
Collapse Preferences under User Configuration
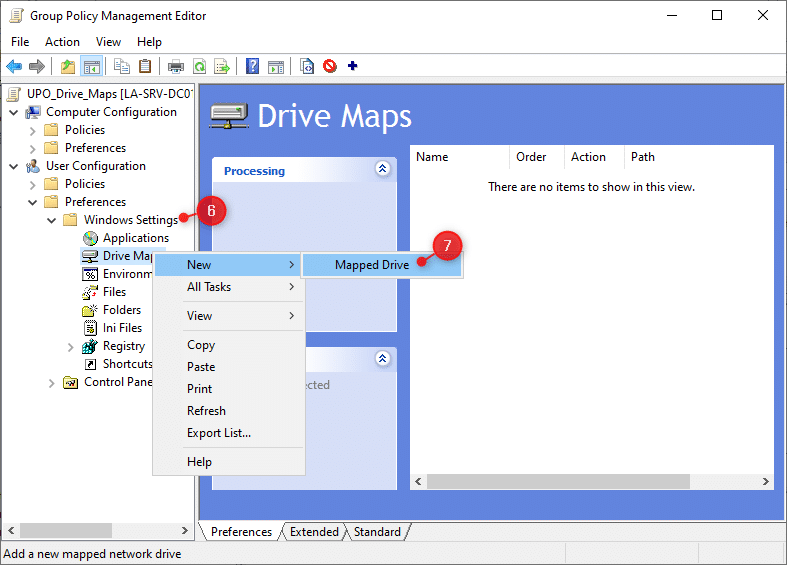point(33,203)
